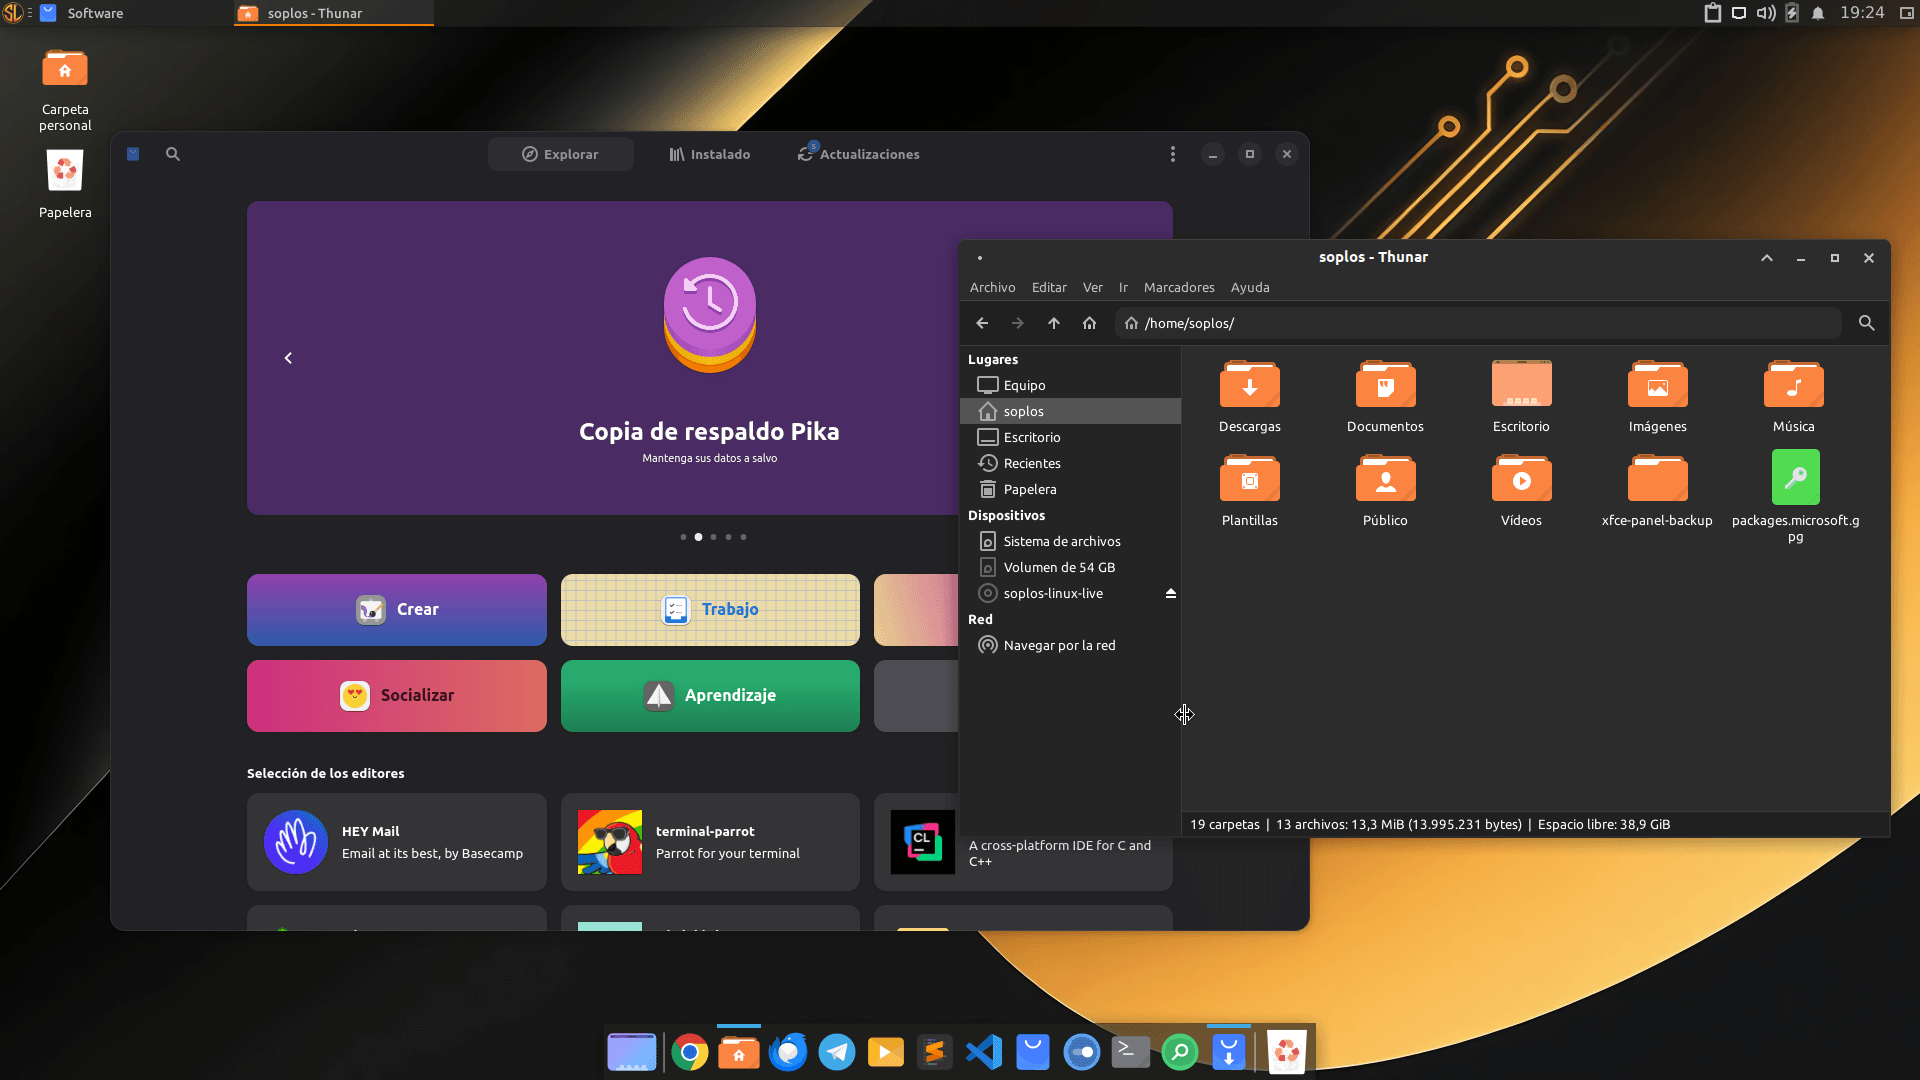Viewport: 1920px width, 1080px height.
Task: Open the volume control in the panel
Action: tap(1766, 13)
